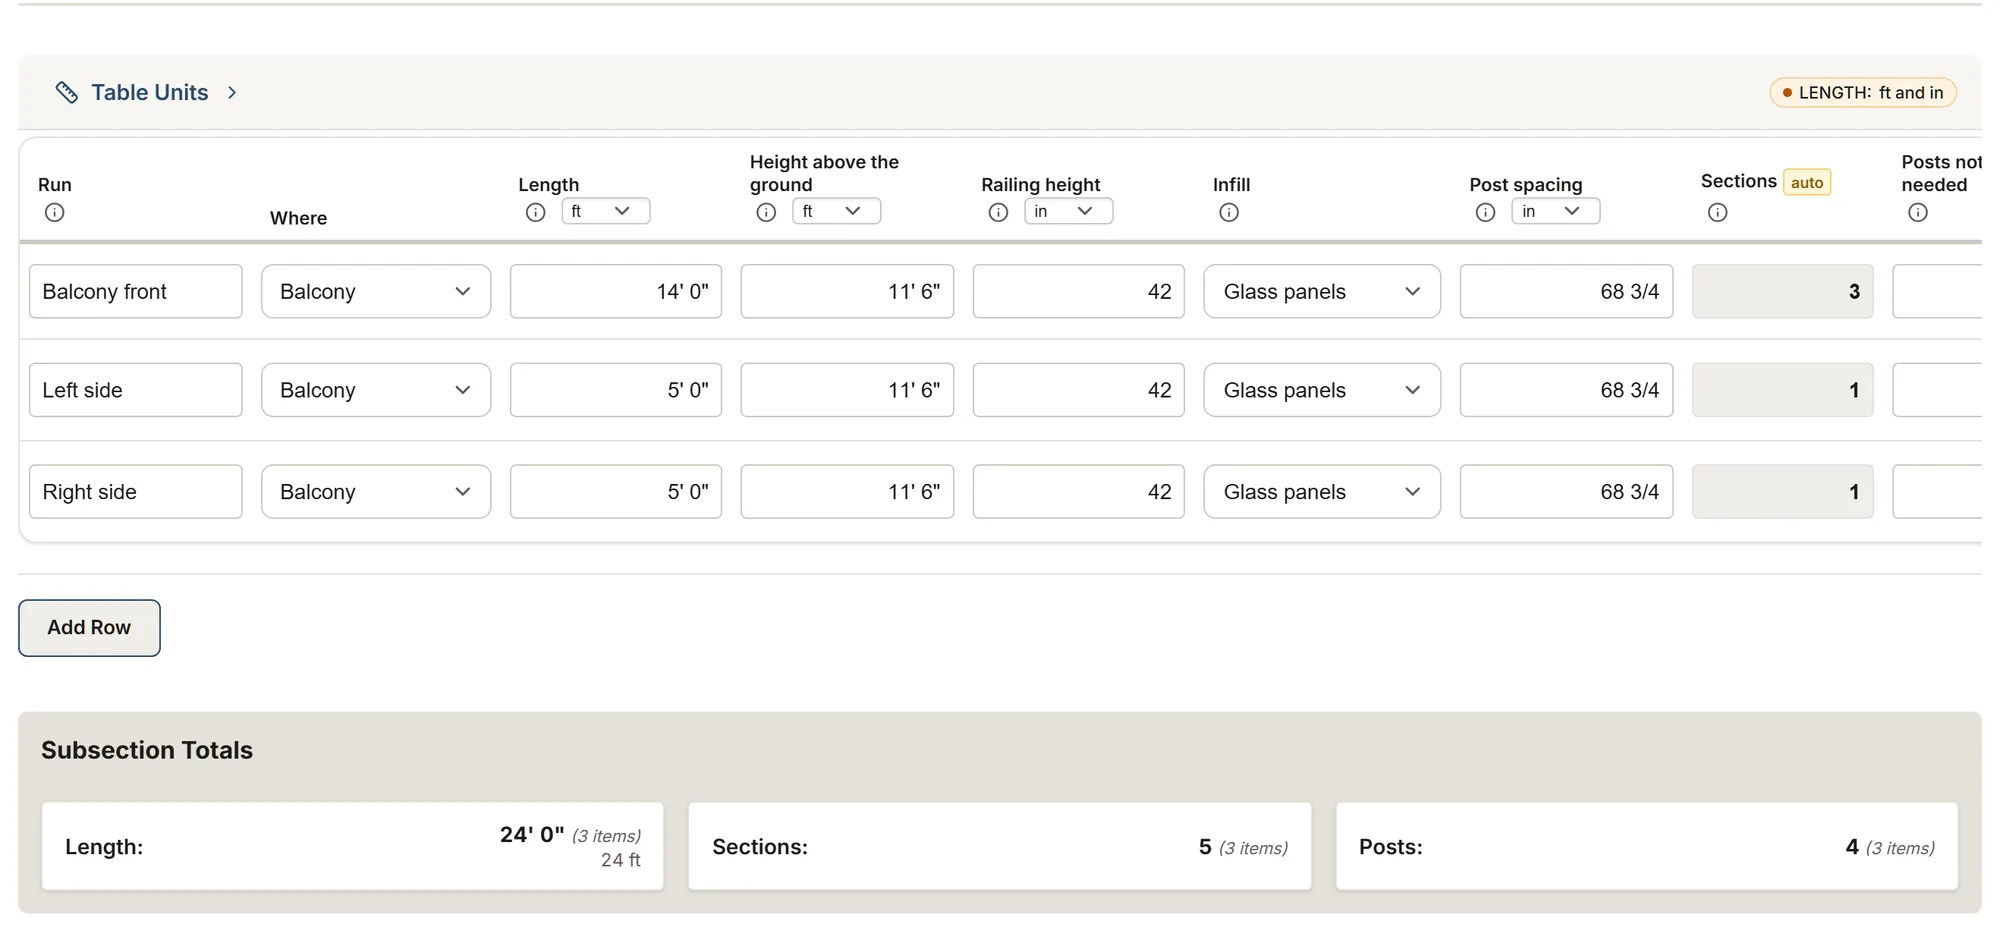2000x930 pixels.
Task: Open Height above the ground unit dropdown
Action: click(x=837, y=211)
